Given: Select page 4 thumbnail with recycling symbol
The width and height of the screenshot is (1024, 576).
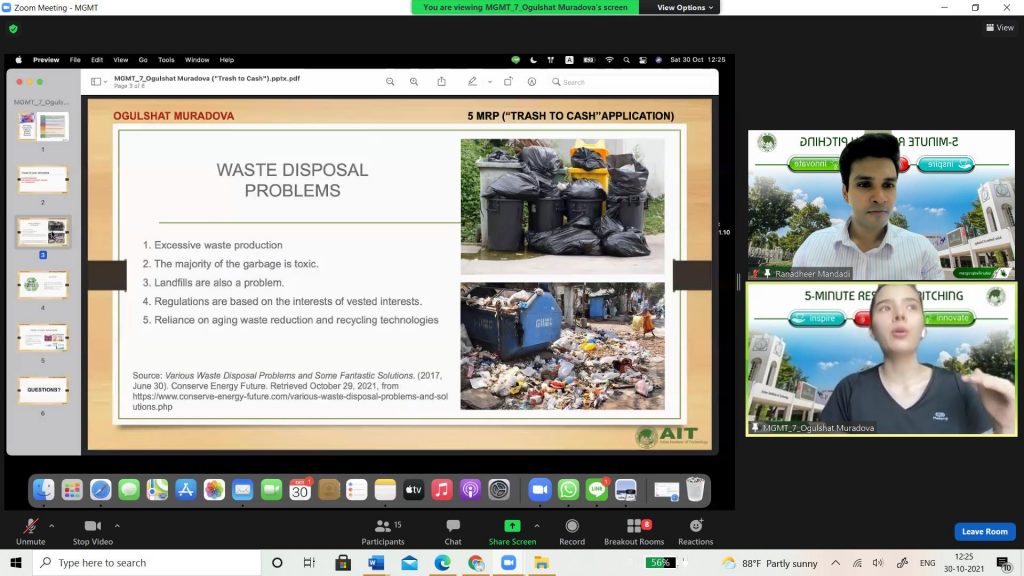Looking at the screenshot, I should click(43, 285).
